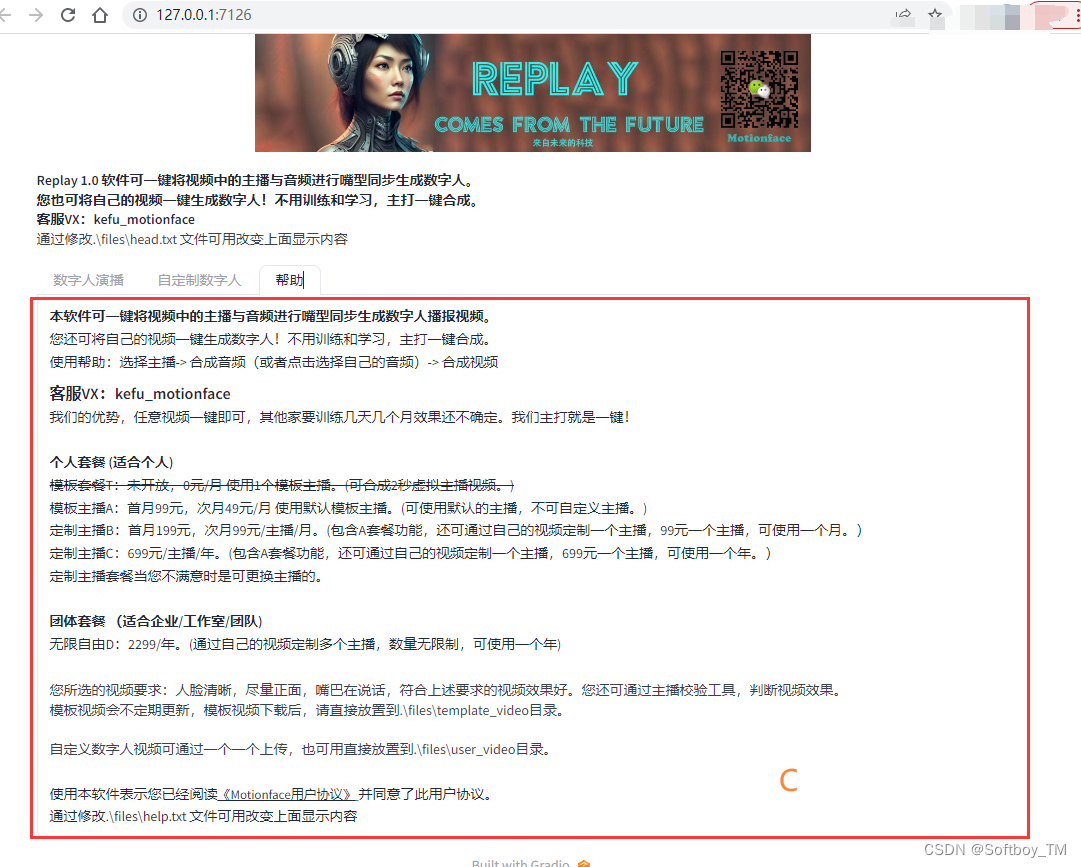1081x867 pixels.
Task: Click the QR code in the banner
Action: (x=759, y=90)
